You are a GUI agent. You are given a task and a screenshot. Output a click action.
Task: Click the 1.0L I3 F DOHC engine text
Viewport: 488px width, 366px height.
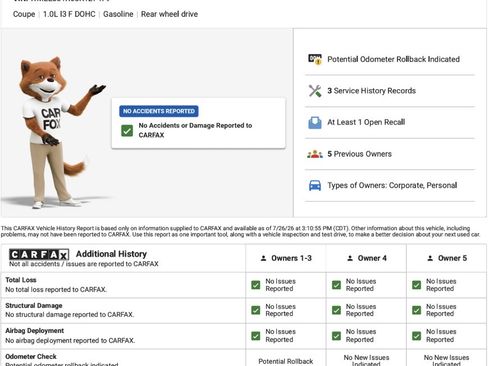tap(69, 14)
